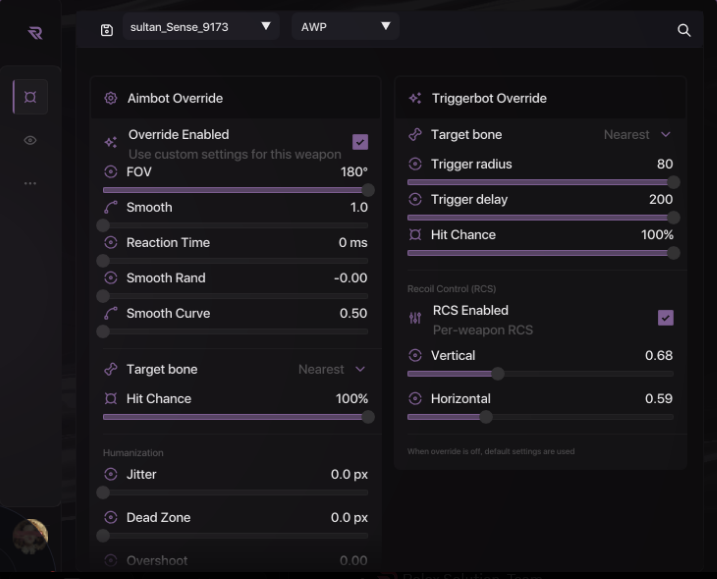Click the Overshoot icon
Viewport: 717px width, 579px height.
111,560
